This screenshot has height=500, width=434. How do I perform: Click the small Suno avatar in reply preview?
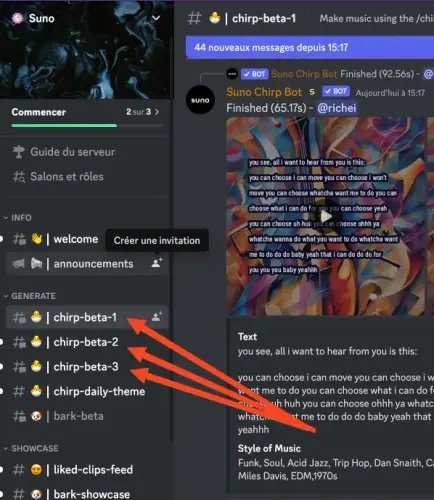(x=232, y=74)
